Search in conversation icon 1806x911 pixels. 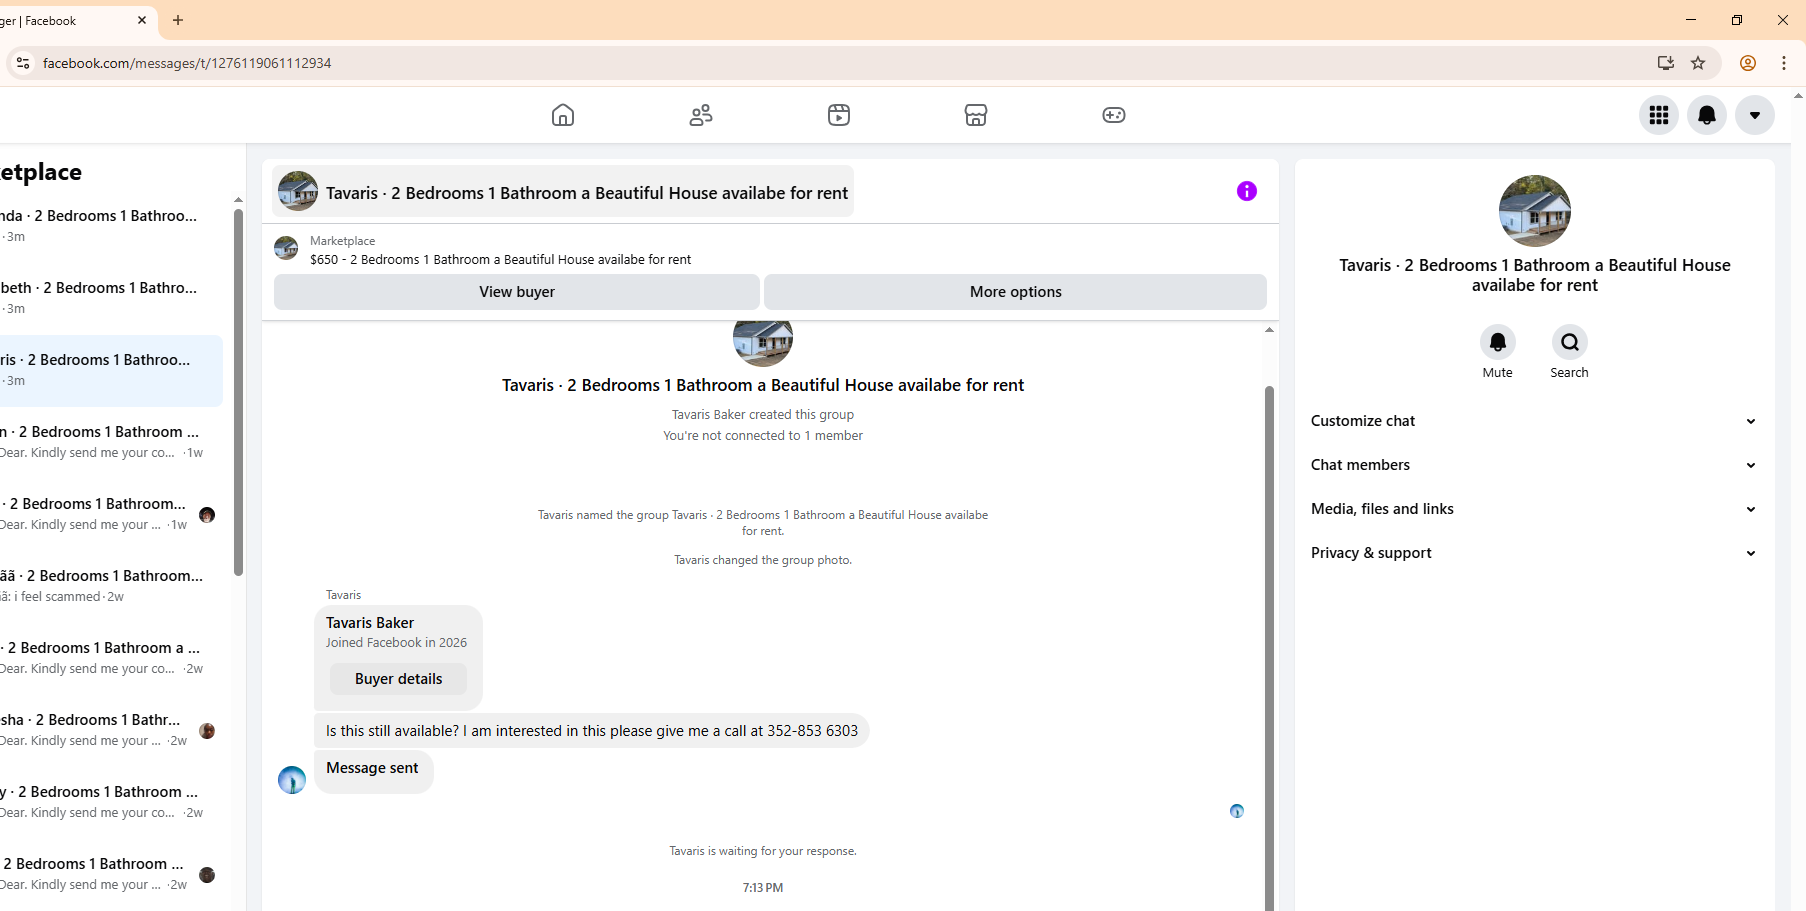1570,342
